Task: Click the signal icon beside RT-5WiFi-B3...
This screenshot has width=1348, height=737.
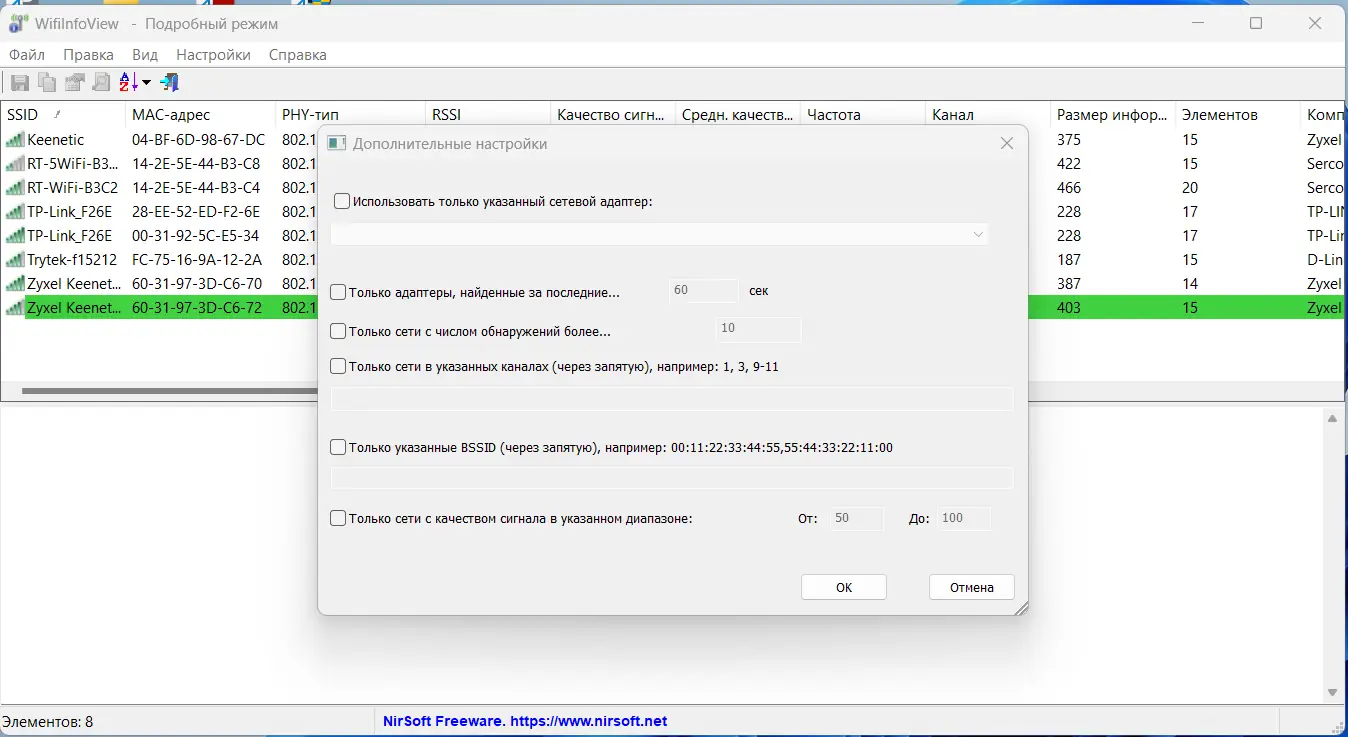Action: (x=15, y=164)
